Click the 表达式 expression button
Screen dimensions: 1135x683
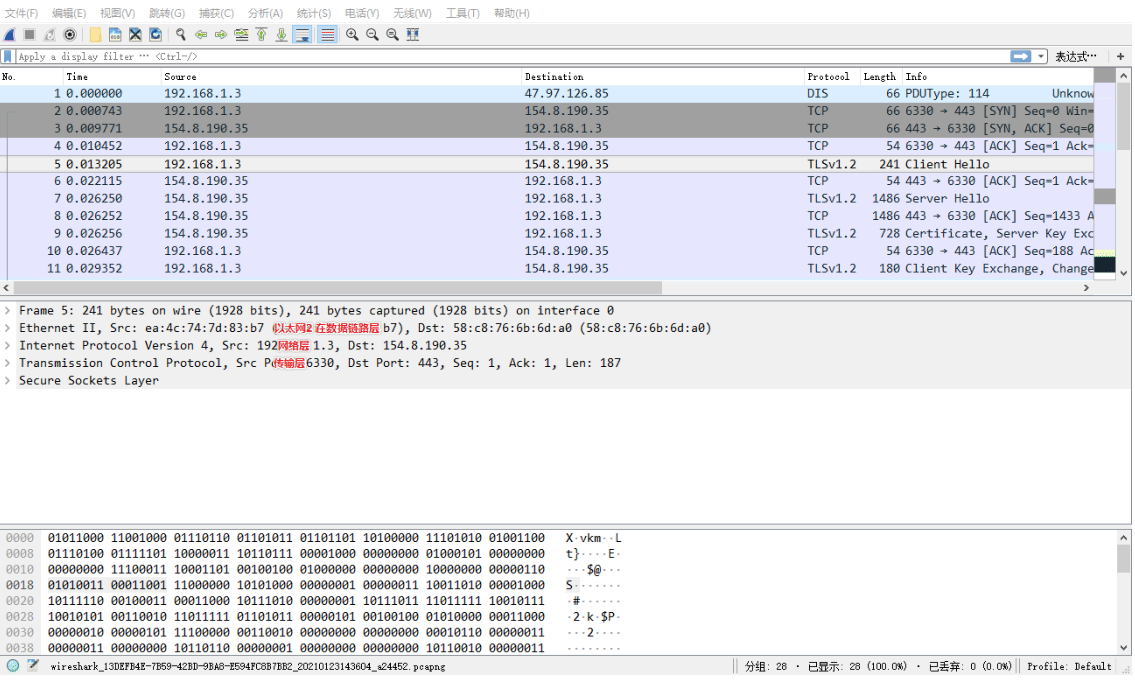[x=1075, y=56]
